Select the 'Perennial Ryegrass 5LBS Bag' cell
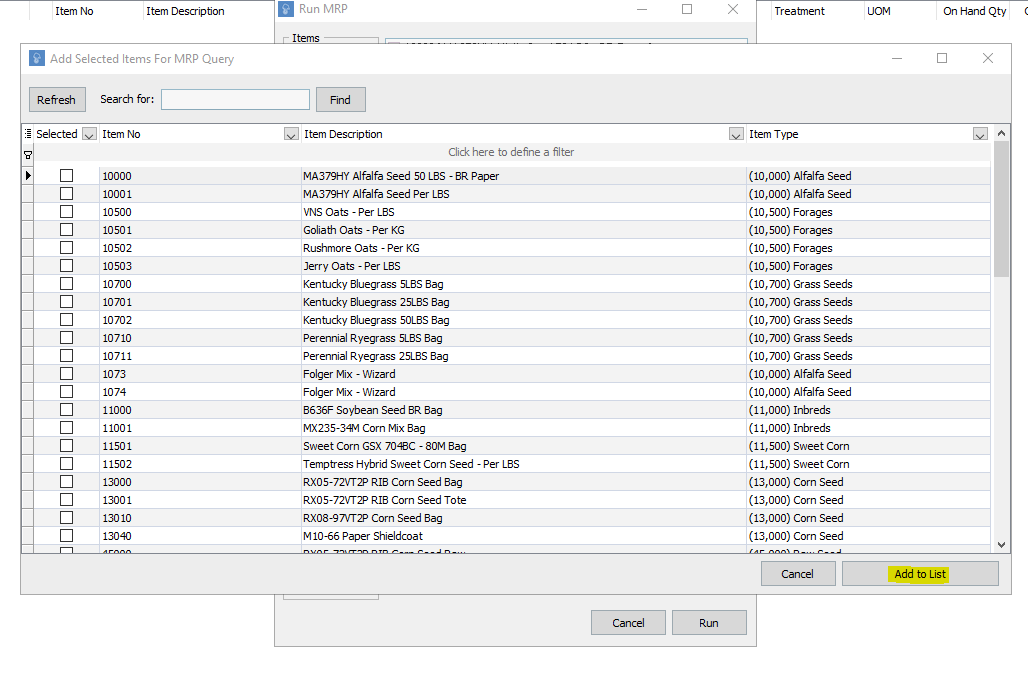 click(x=523, y=338)
